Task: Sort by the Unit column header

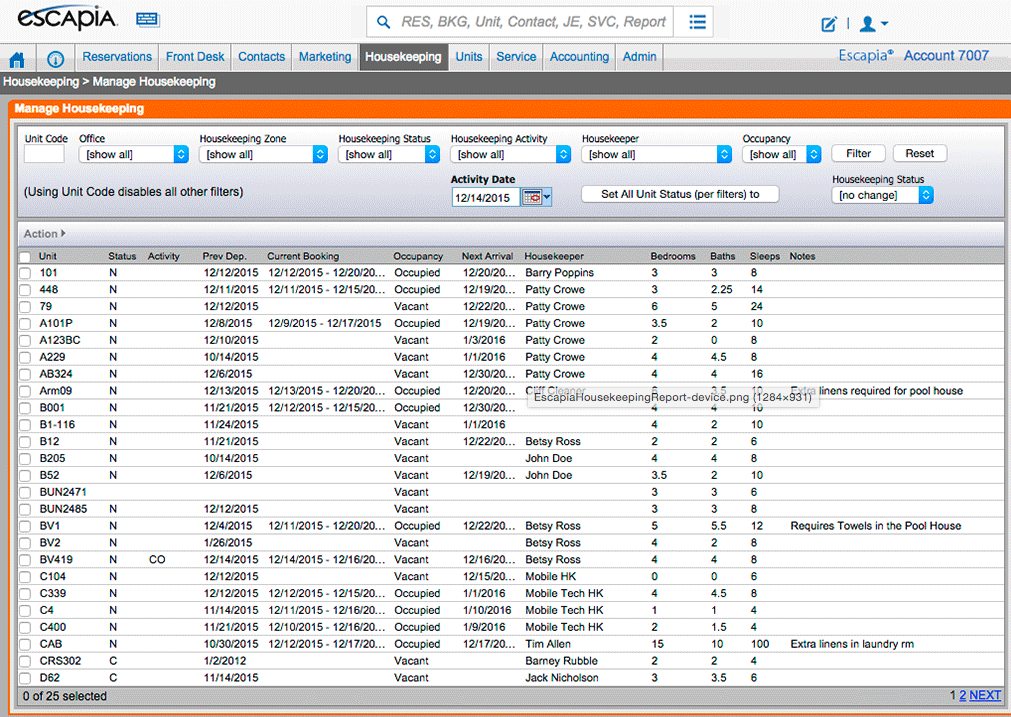Action: tap(48, 256)
